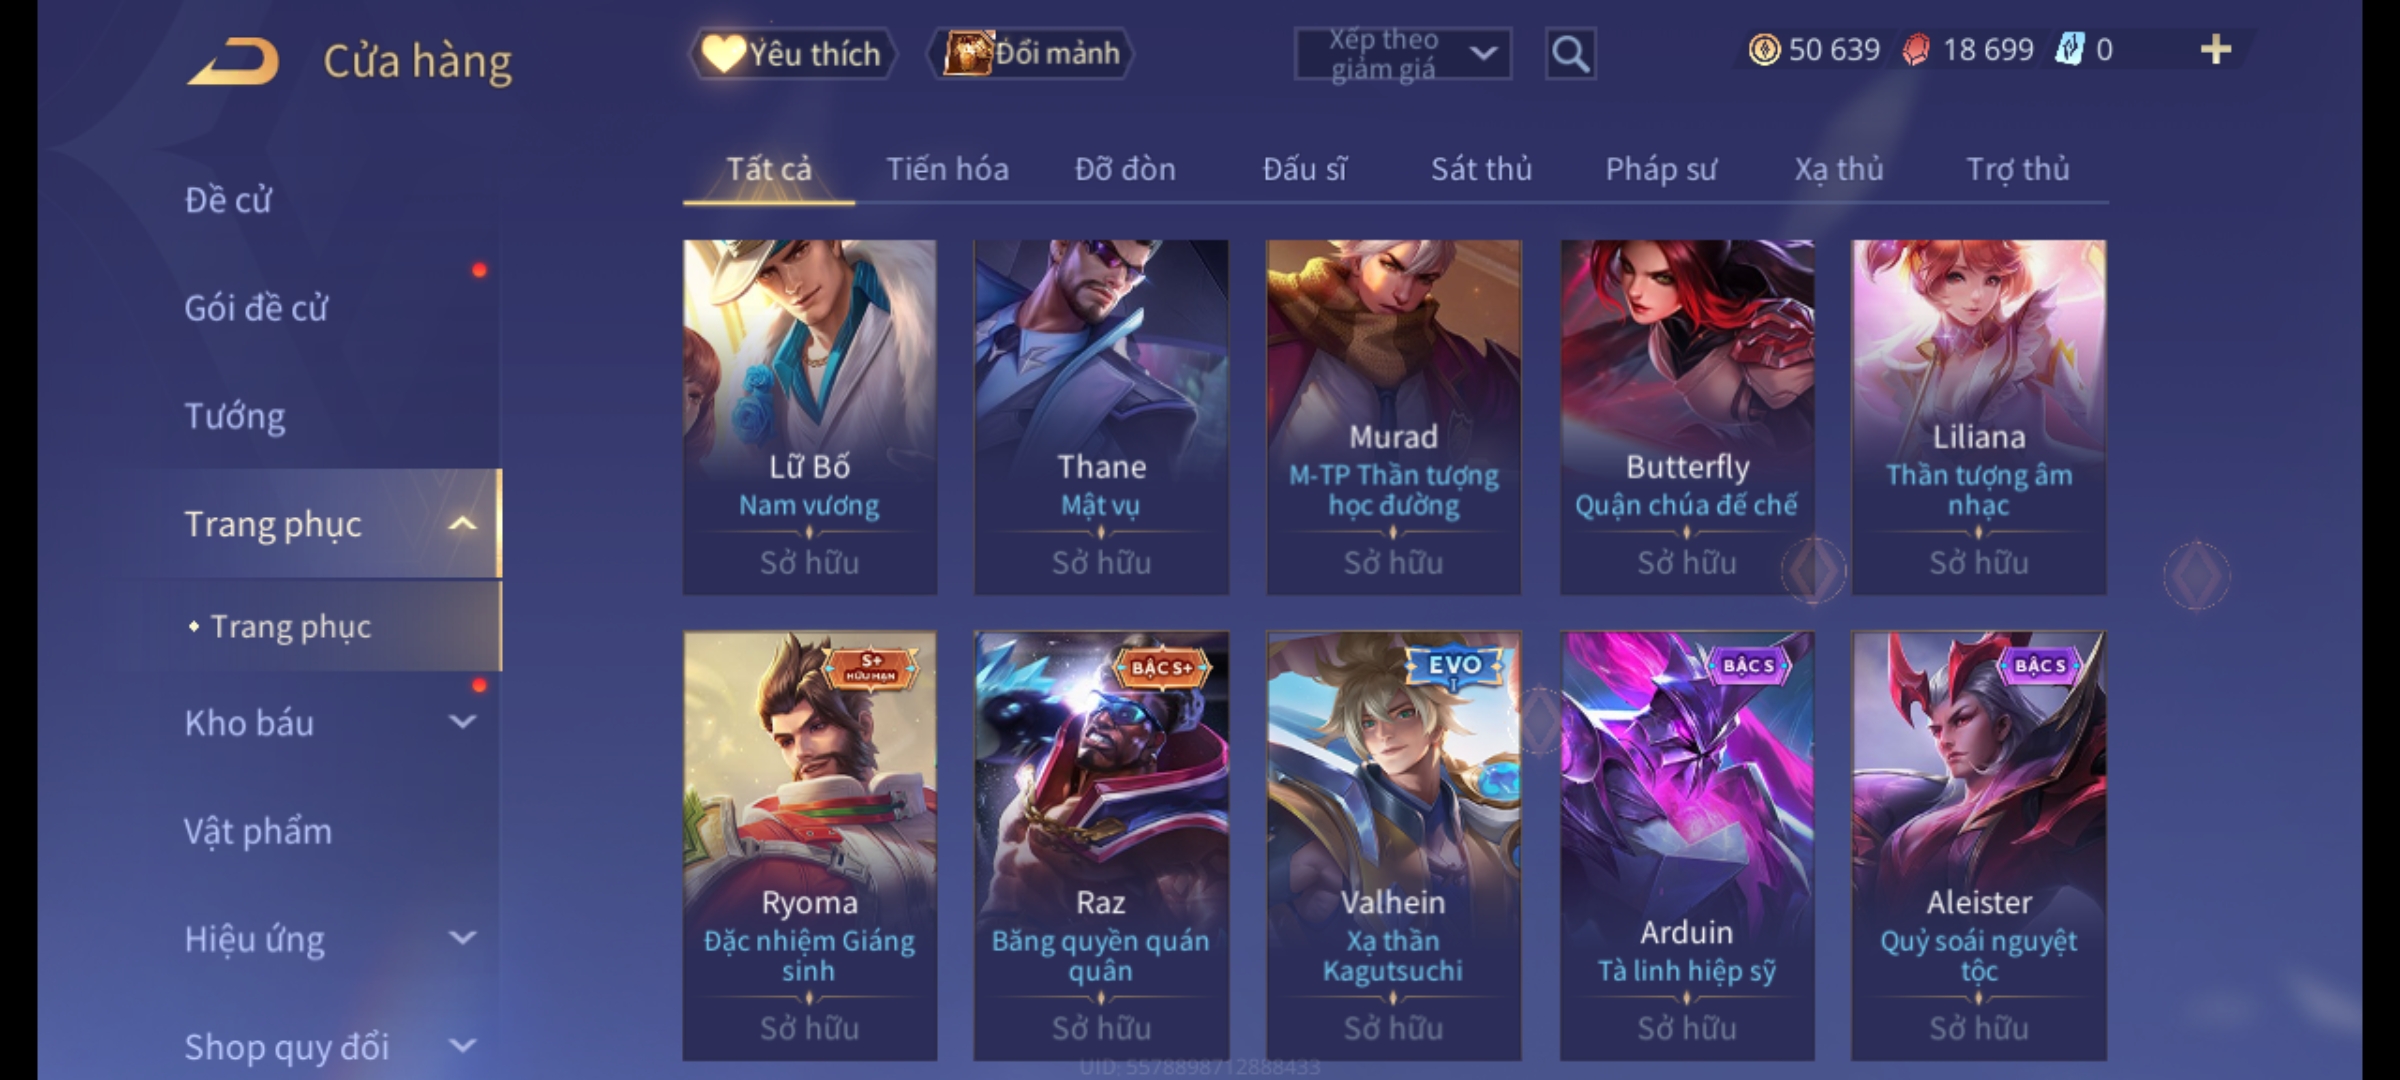Expand the Shop quy đổi section

[462, 1046]
